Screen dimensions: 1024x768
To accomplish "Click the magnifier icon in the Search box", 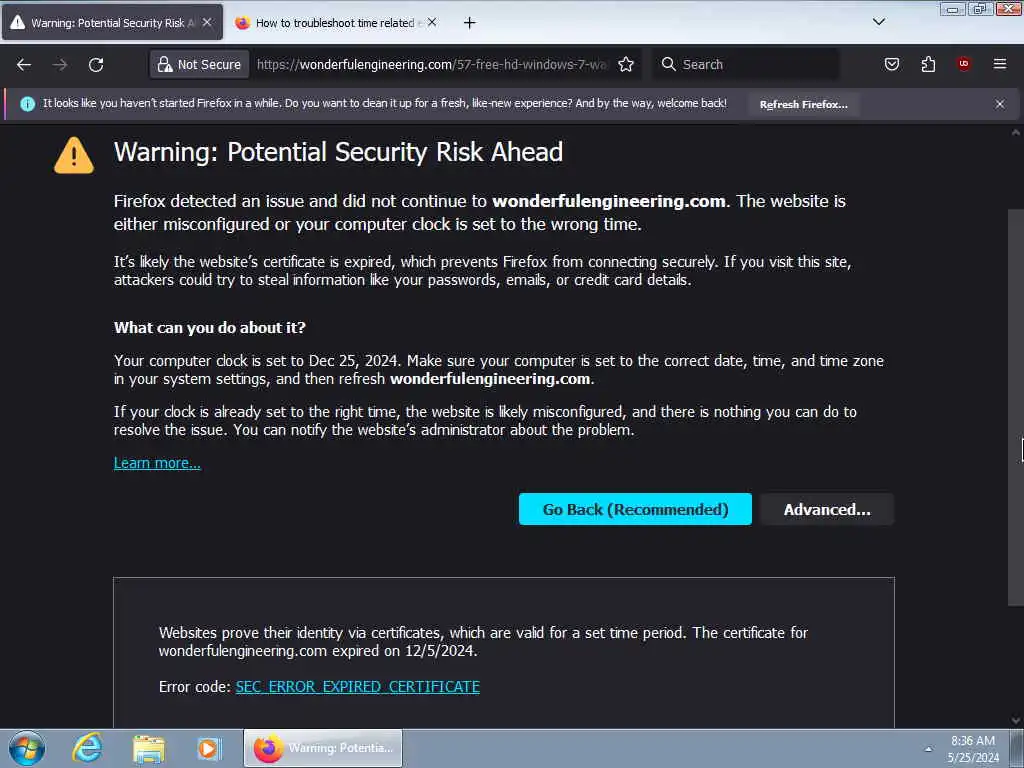I will 668,64.
